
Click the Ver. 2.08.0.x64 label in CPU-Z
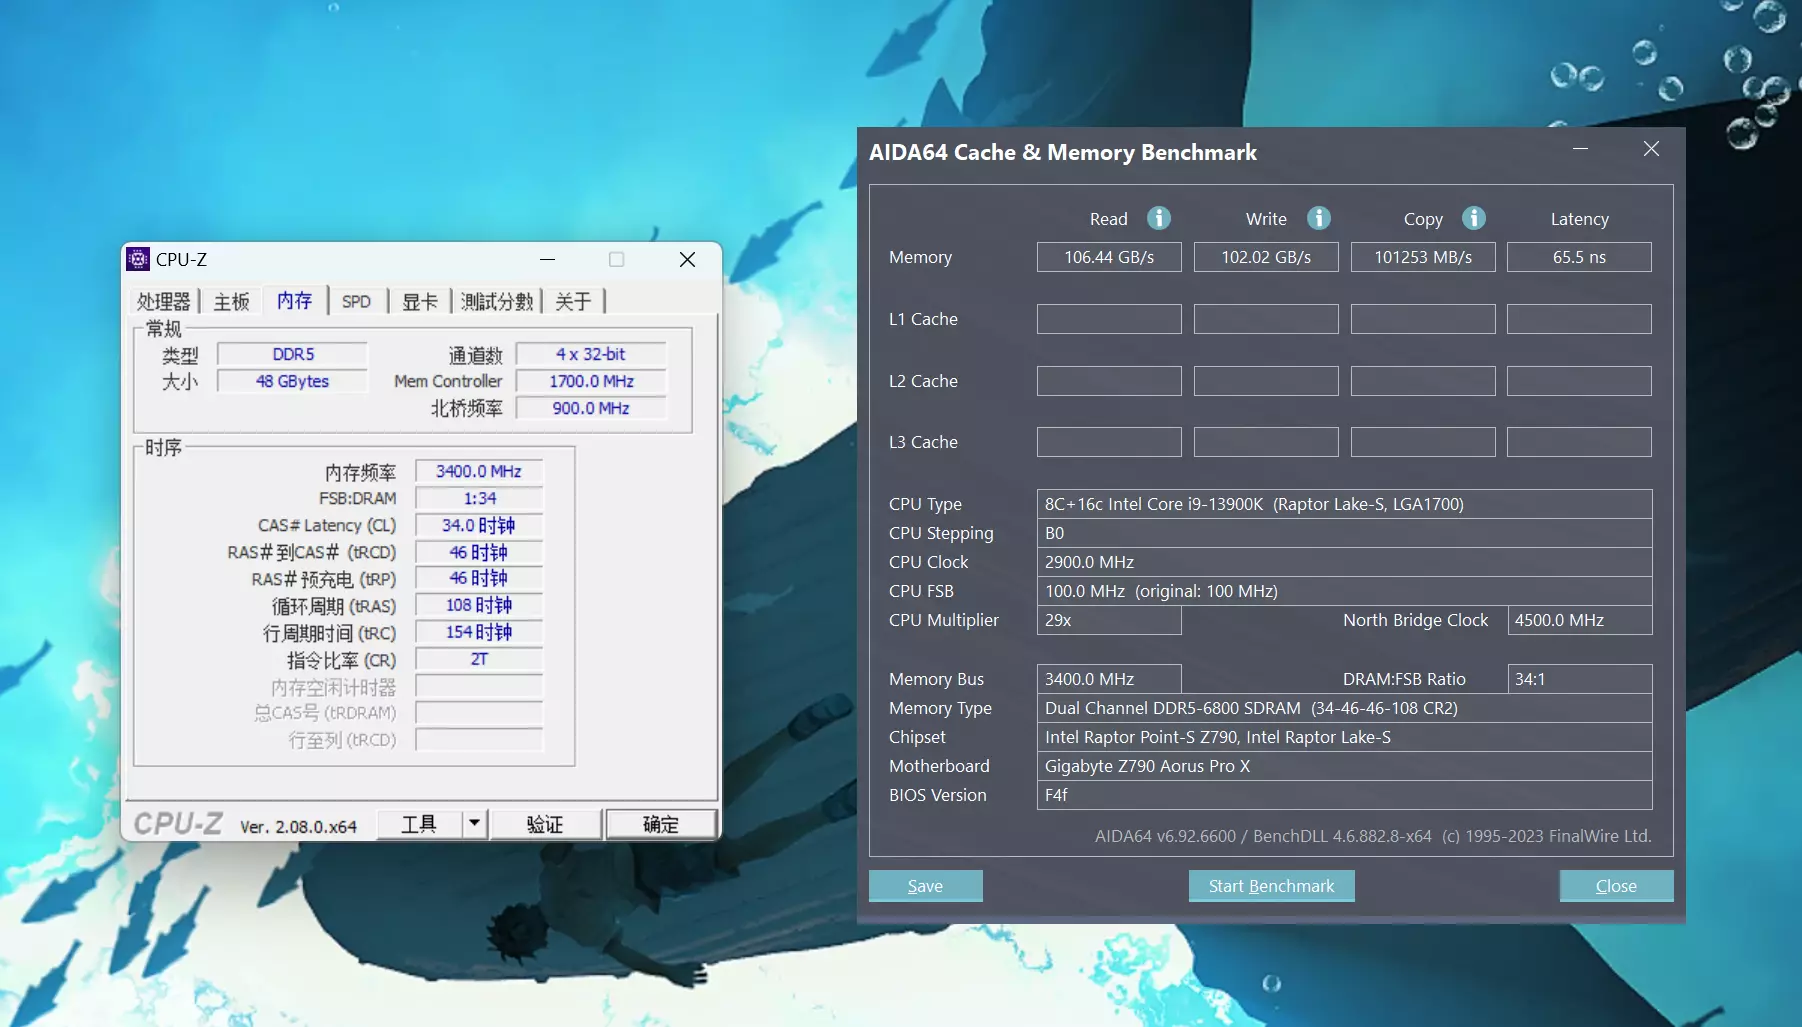(x=298, y=827)
